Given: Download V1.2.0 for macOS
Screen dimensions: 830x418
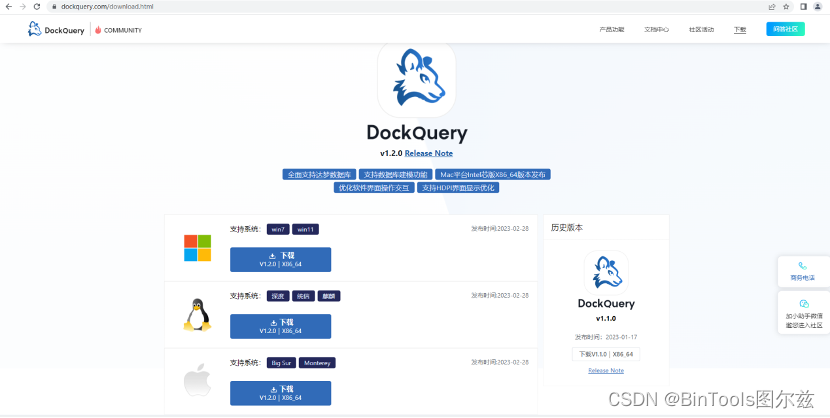Looking at the screenshot, I should [281, 393].
